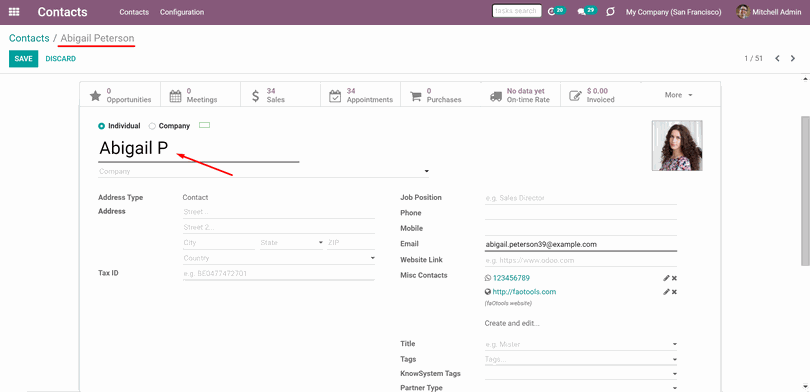The height and width of the screenshot is (392, 810).
Task: Select the Individual radio button
Action: [101, 126]
